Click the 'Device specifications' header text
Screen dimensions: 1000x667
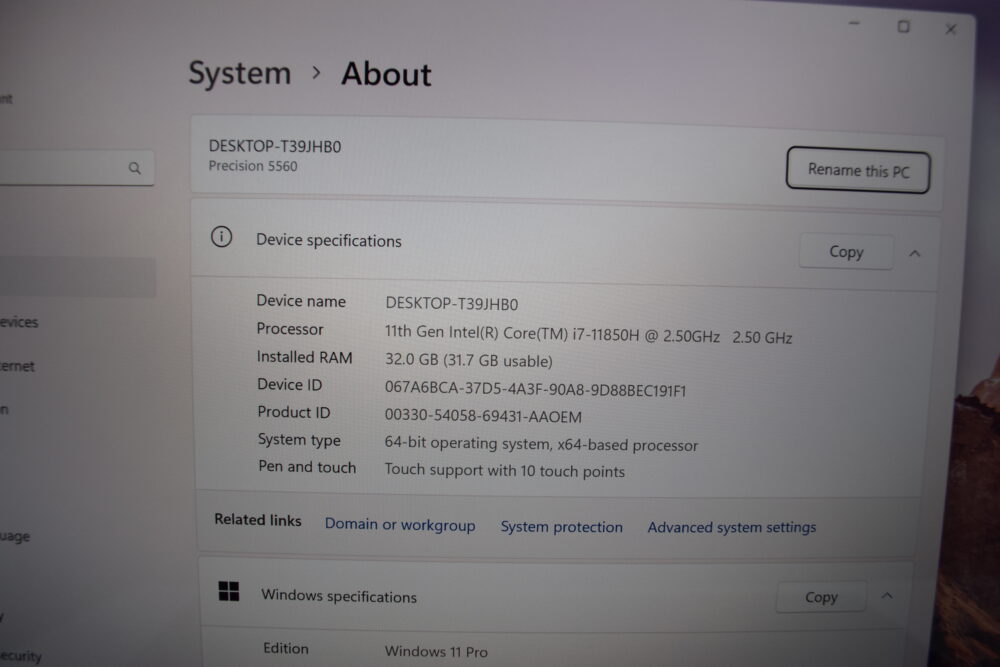328,240
